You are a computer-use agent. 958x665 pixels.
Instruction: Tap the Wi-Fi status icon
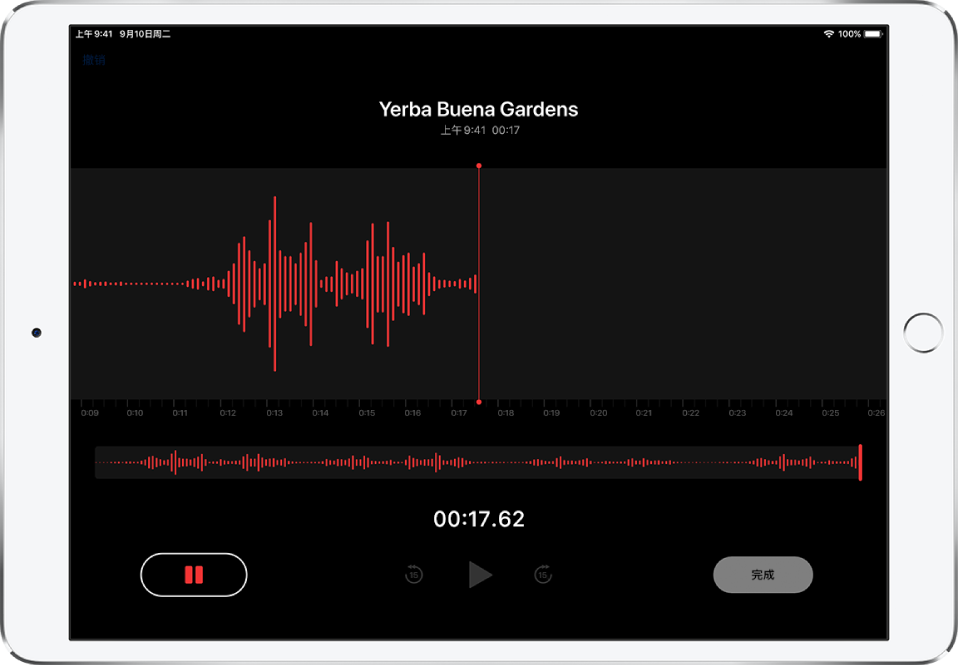828,34
